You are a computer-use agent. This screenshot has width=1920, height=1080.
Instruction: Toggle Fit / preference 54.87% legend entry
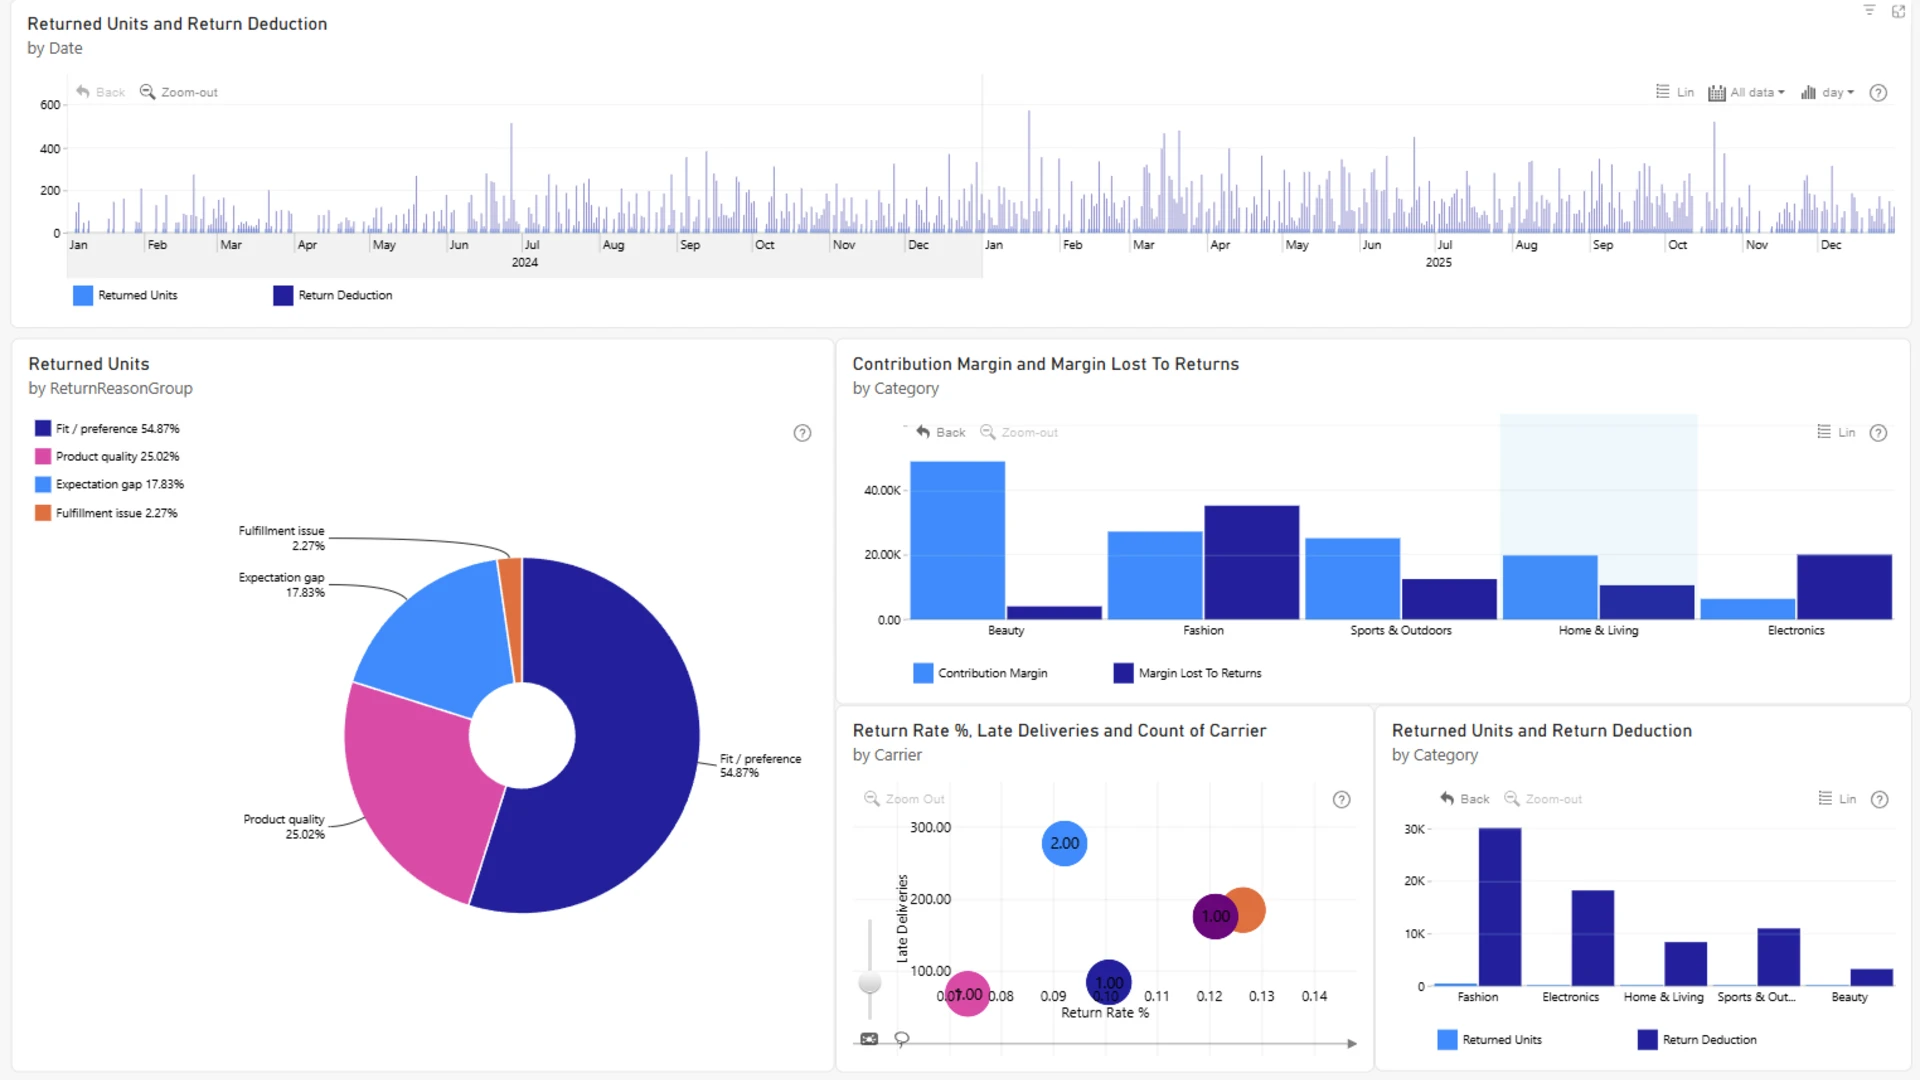point(107,428)
